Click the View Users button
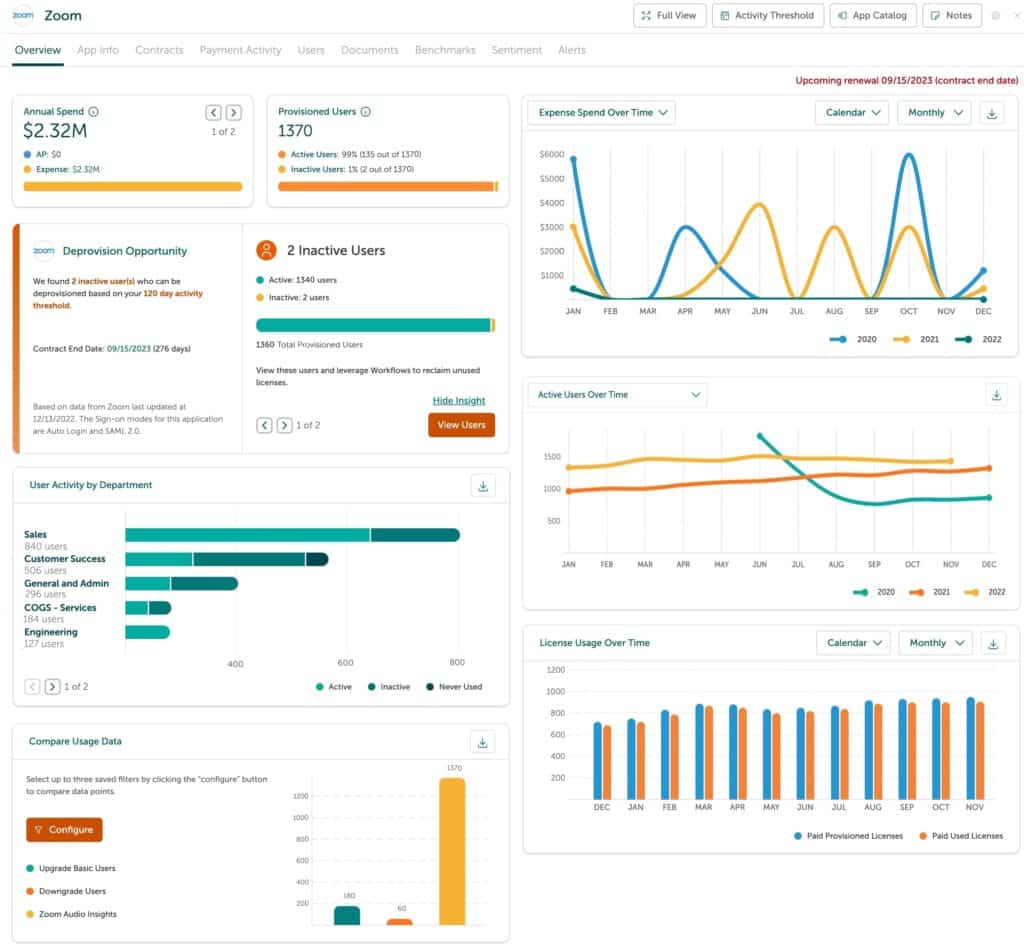 (461, 425)
